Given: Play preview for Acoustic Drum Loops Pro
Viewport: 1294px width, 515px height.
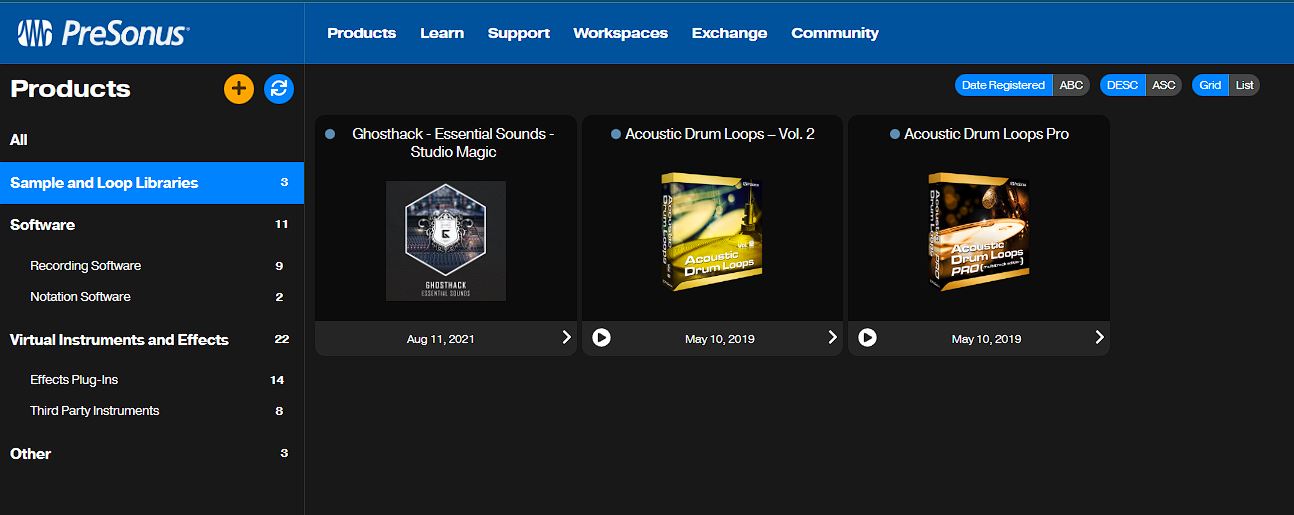Looking at the screenshot, I should [x=868, y=338].
